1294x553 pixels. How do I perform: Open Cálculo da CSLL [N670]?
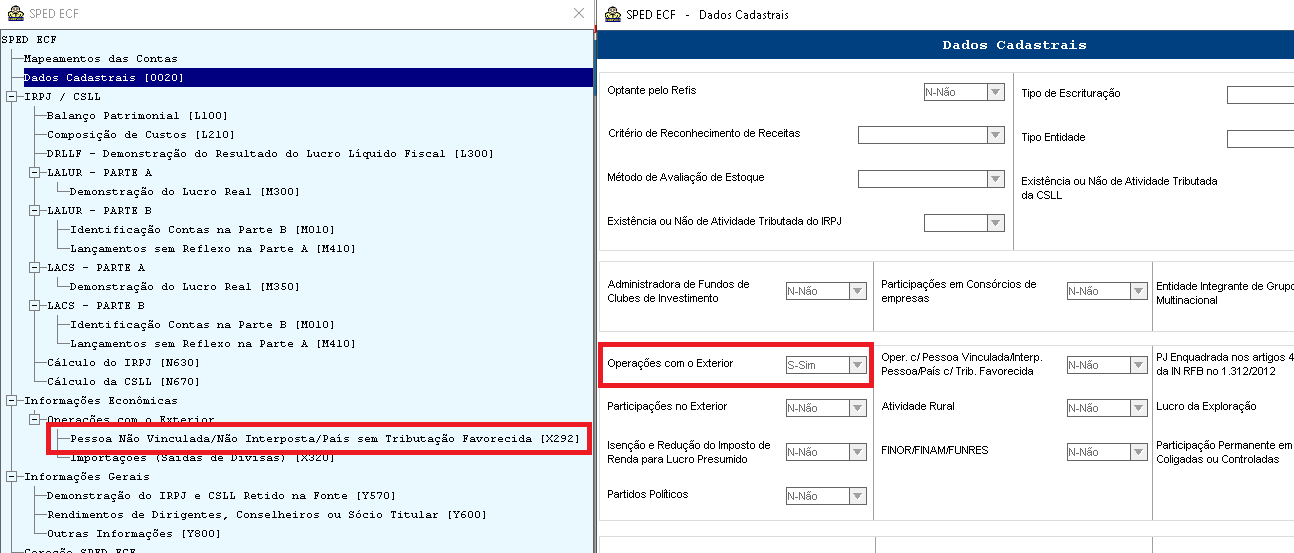tap(123, 382)
